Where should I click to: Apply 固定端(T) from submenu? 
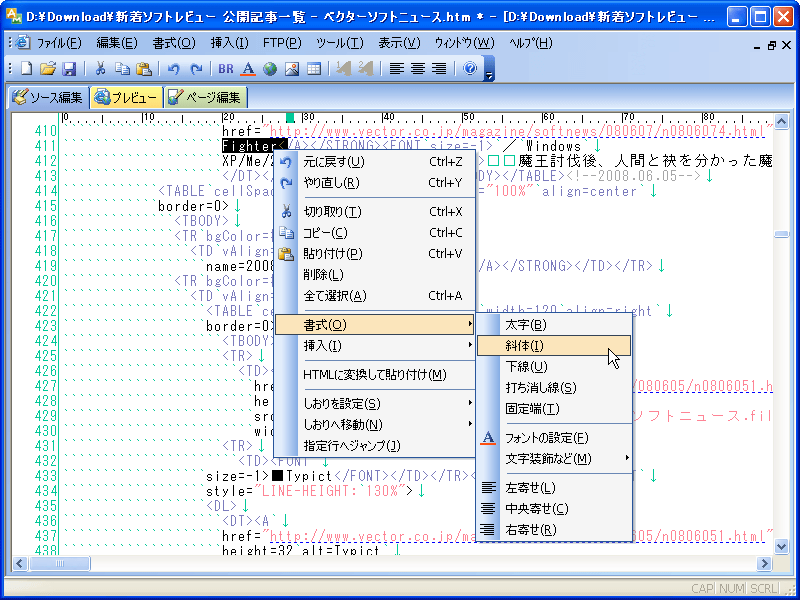pyautogui.click(x=555, y=409)
